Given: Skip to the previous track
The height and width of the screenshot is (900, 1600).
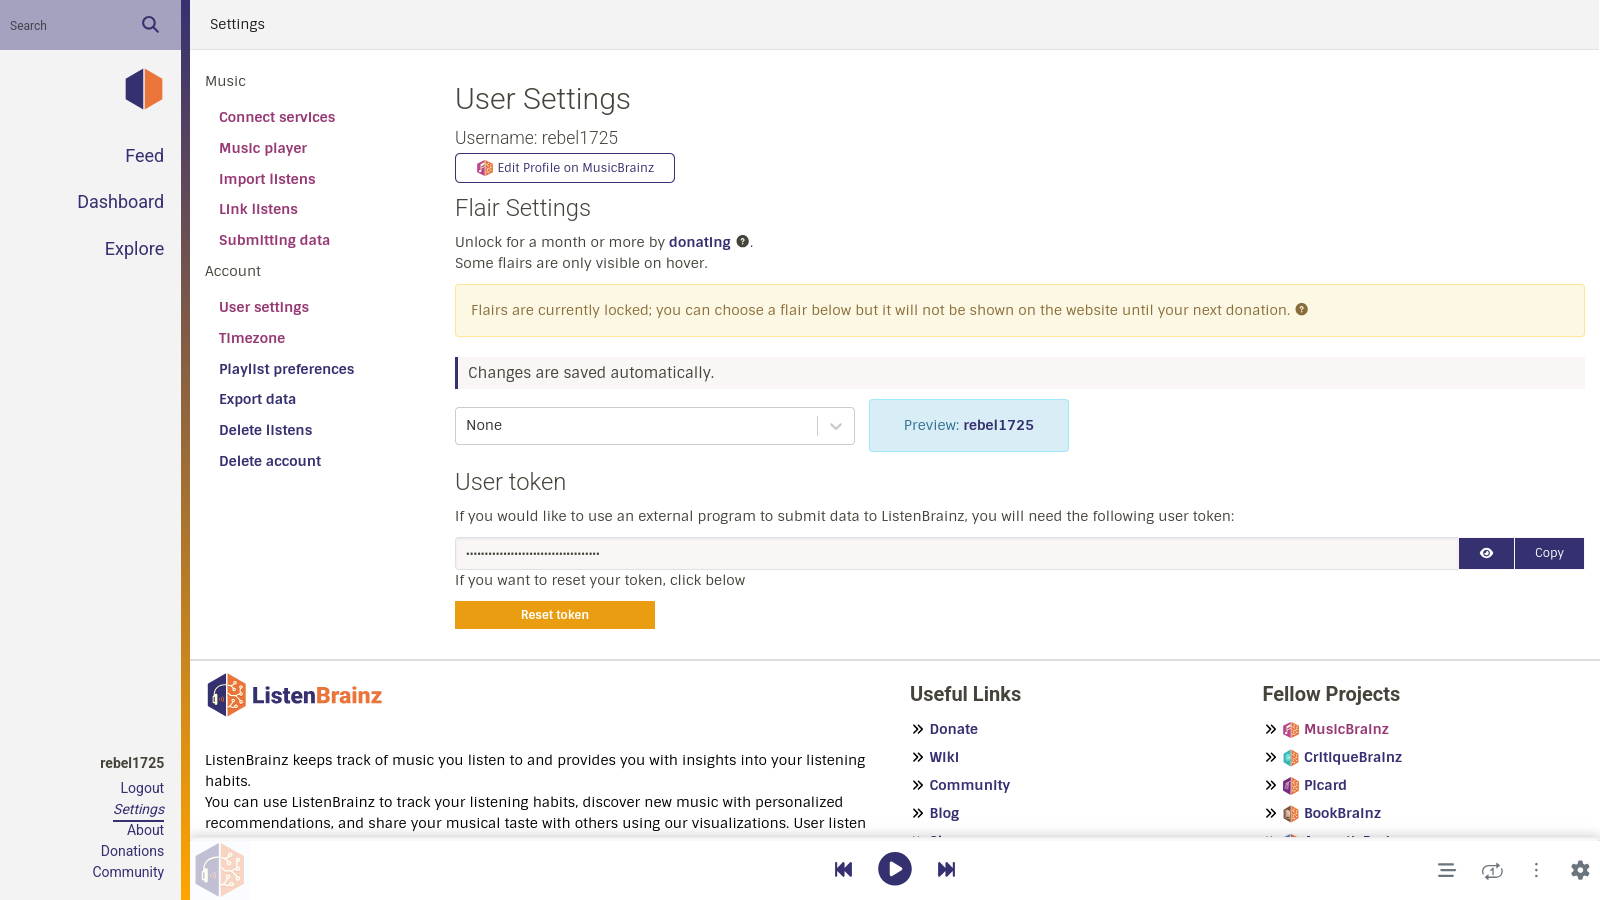Looking at the screenshot, I should [843, 869].
